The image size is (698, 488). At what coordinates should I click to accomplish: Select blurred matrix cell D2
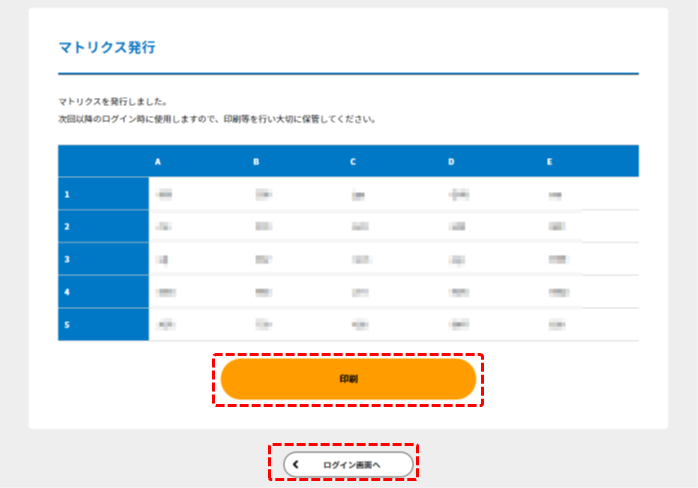click(x=457, y=226)
